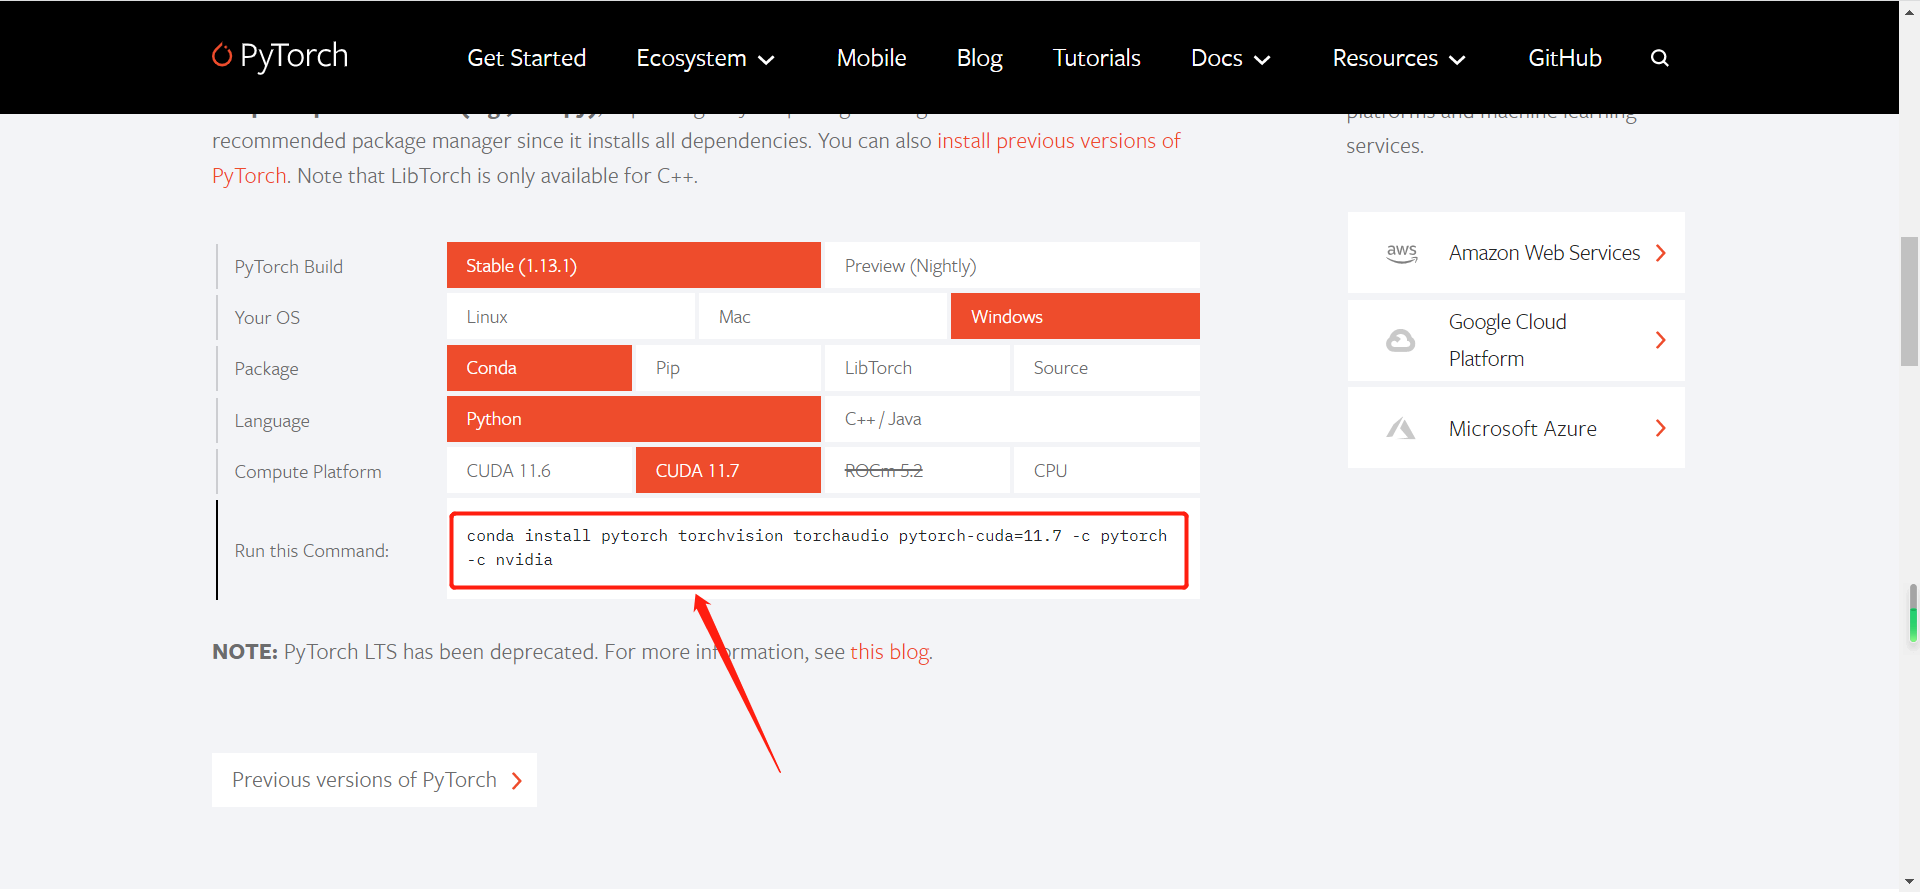Click the Language label

272,421
